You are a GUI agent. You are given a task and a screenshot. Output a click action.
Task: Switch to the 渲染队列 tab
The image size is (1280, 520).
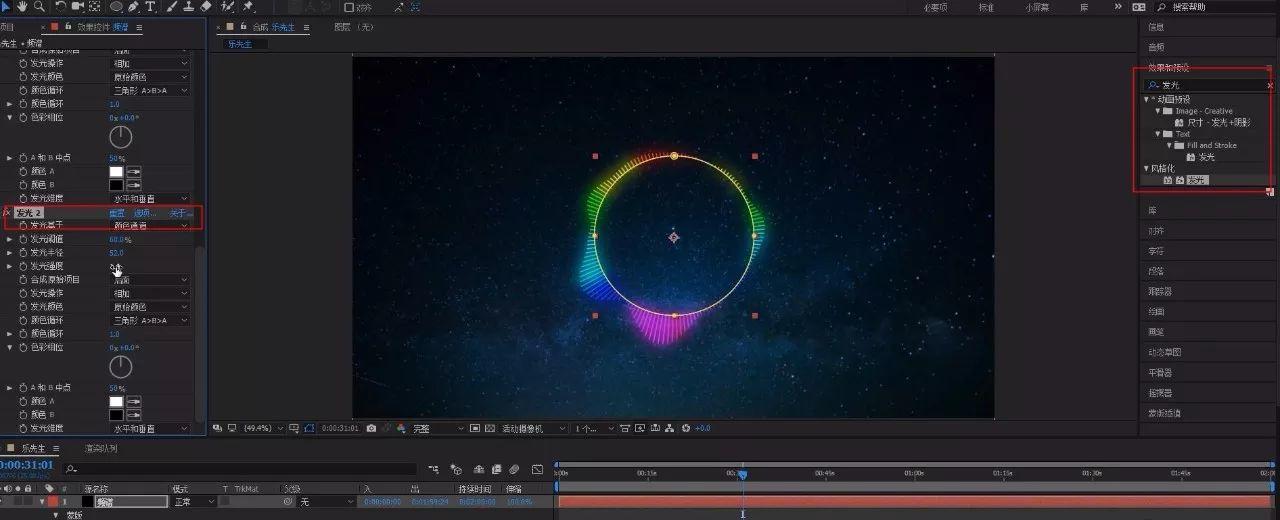click(x=101, y=448)
